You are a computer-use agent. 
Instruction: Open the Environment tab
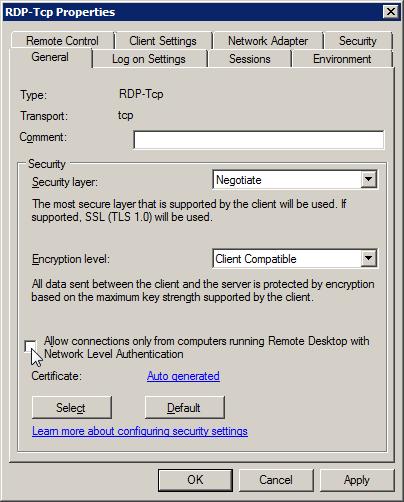click(342, 59)
